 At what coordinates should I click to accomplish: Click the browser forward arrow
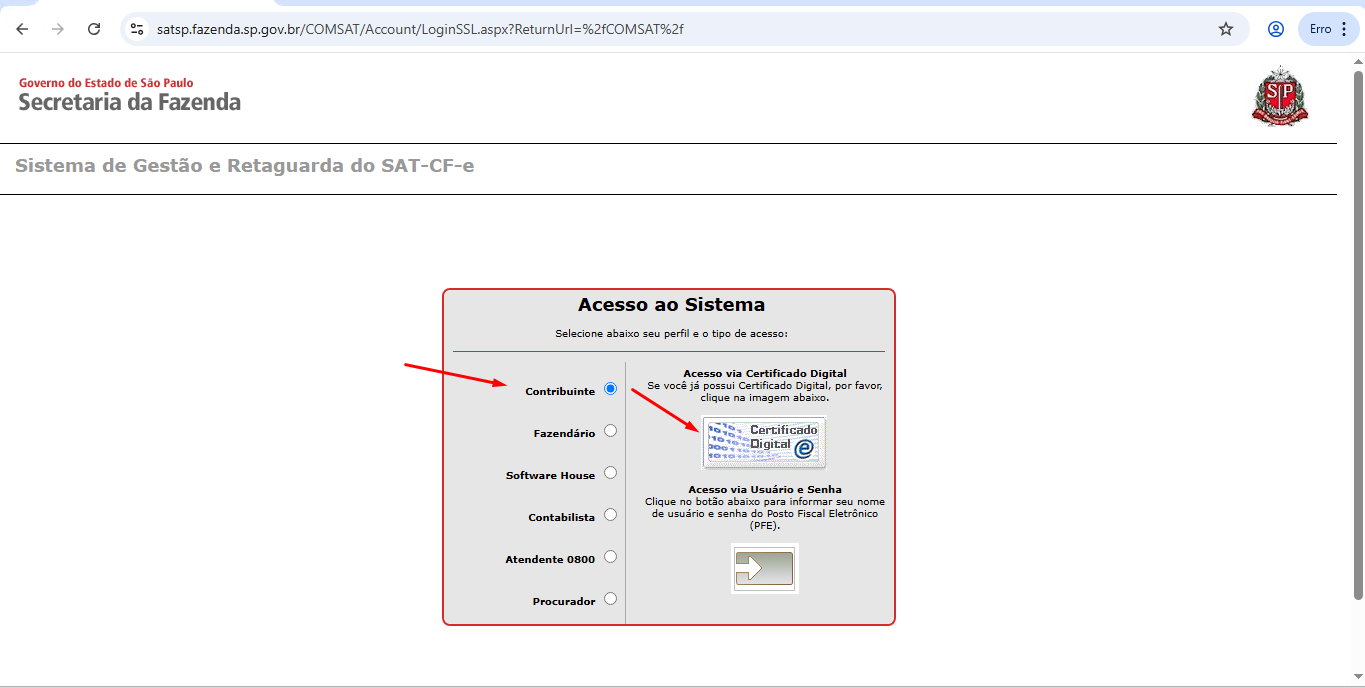tap(58, 29)
